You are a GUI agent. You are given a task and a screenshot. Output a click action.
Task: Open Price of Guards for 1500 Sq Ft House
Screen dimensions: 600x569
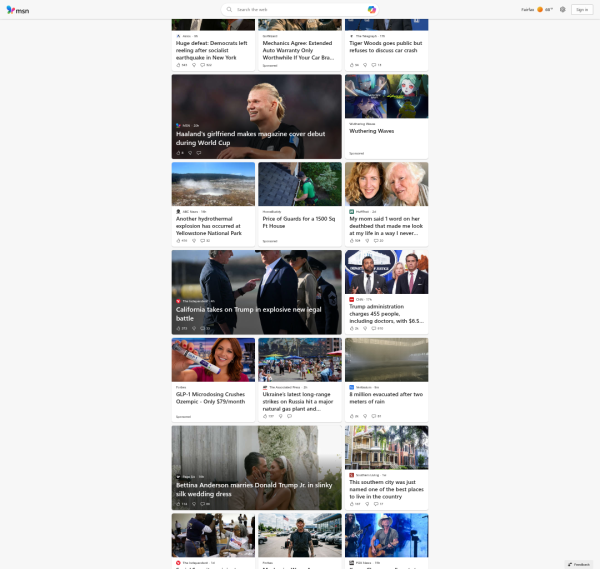pos(298,222)
